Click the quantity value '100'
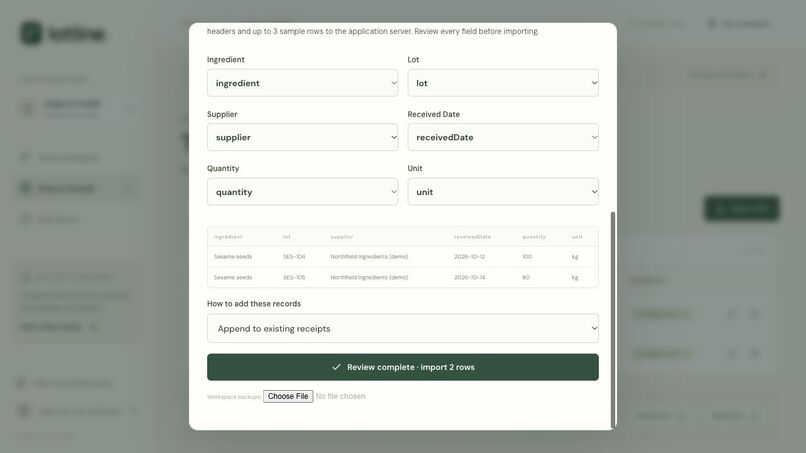Viewport: 806px width, 453px height. 527,257
